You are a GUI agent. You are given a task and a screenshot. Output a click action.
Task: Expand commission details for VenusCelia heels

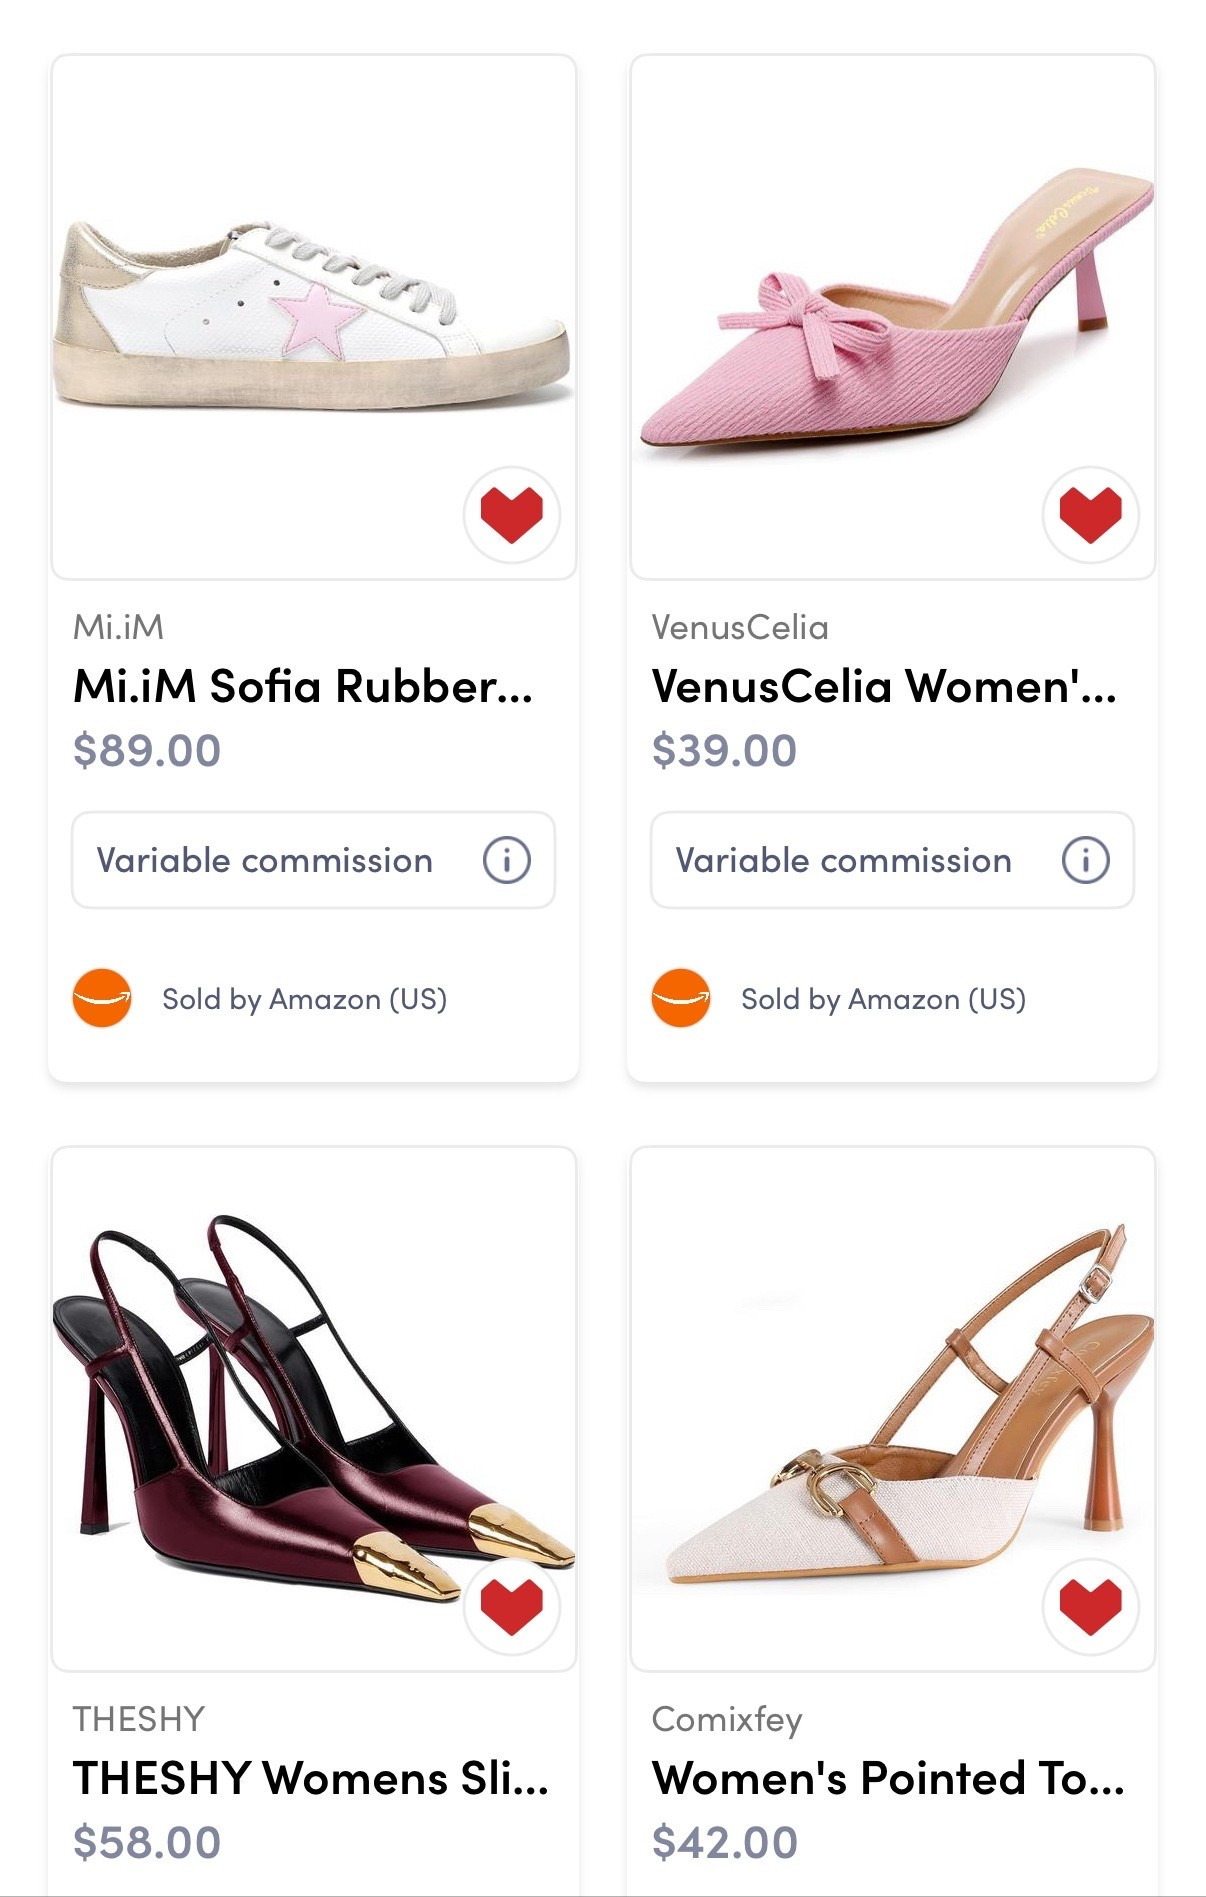(889, 861)
